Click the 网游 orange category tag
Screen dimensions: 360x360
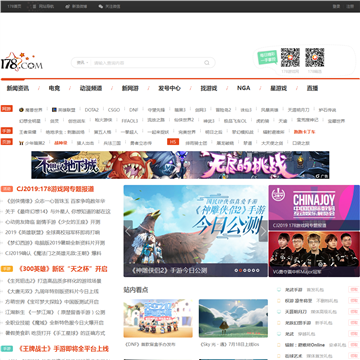pos(7,109)
